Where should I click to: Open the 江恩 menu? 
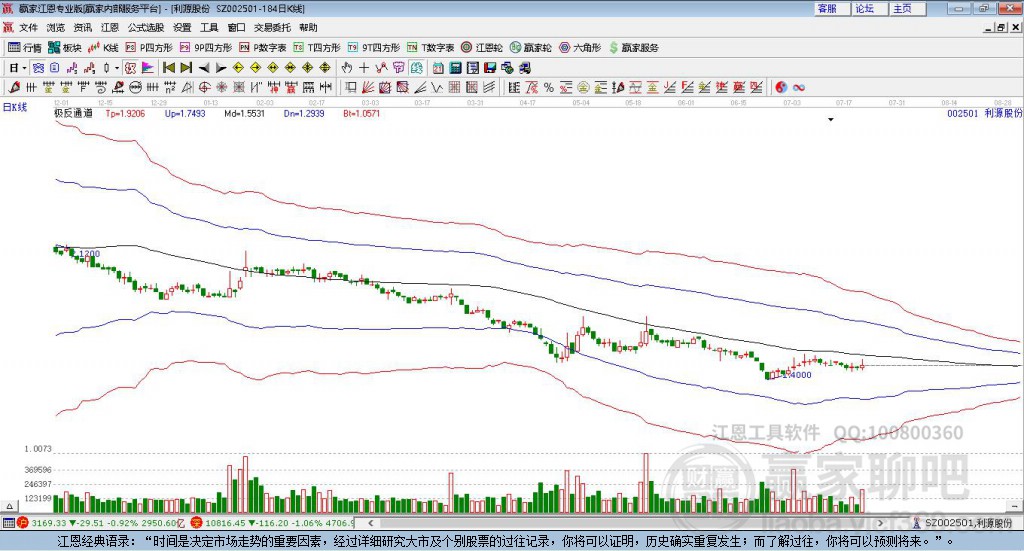click(110, 27)
